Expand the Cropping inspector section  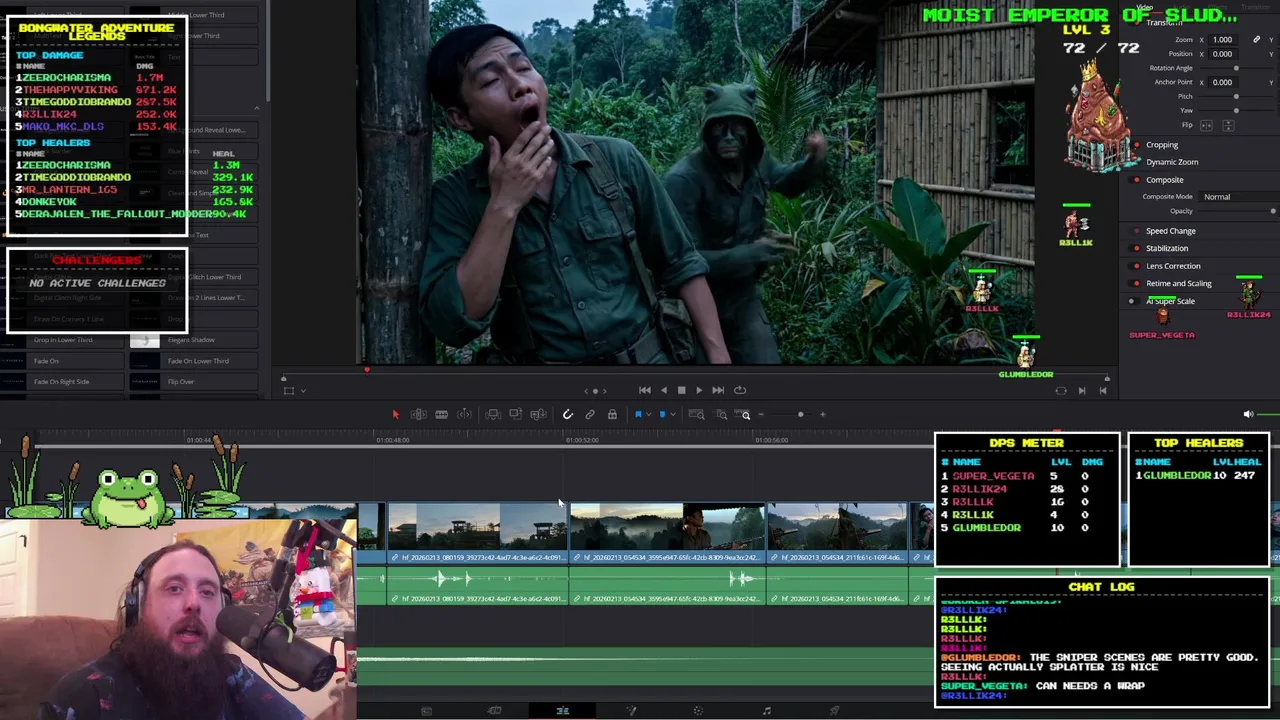coord(1162,145)
